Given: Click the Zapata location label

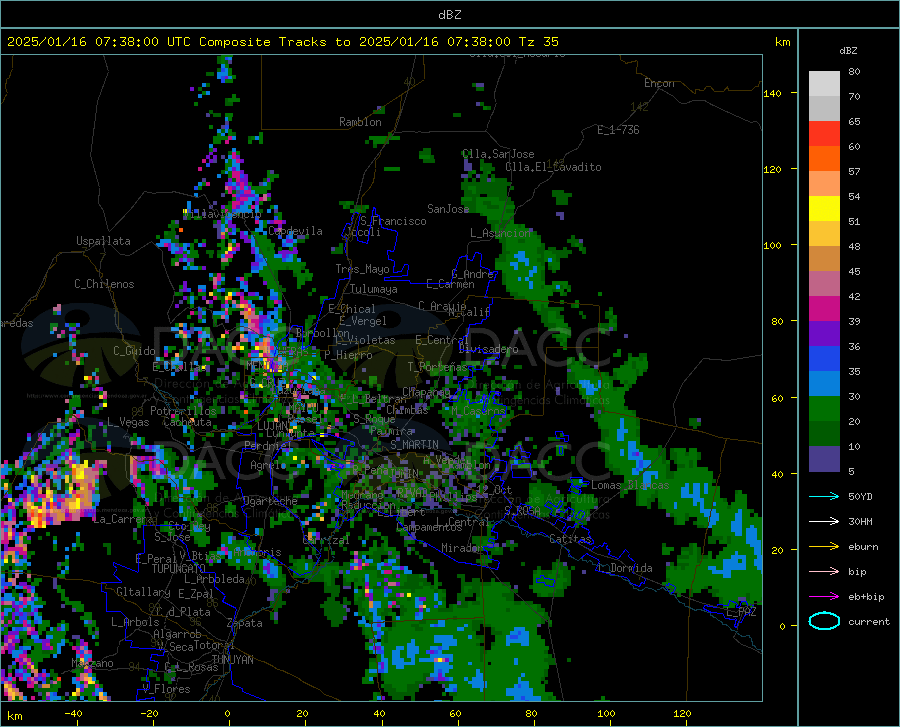Looking at the screenshot, I should tap(245, 623).
